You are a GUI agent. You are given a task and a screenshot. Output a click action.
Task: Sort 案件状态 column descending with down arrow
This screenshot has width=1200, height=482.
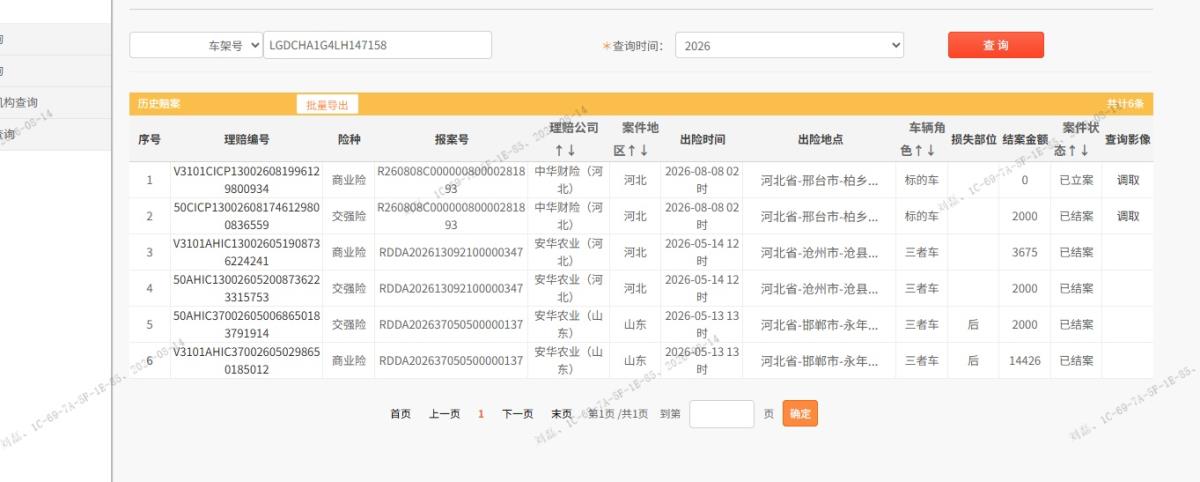[x=1085, y=150]
